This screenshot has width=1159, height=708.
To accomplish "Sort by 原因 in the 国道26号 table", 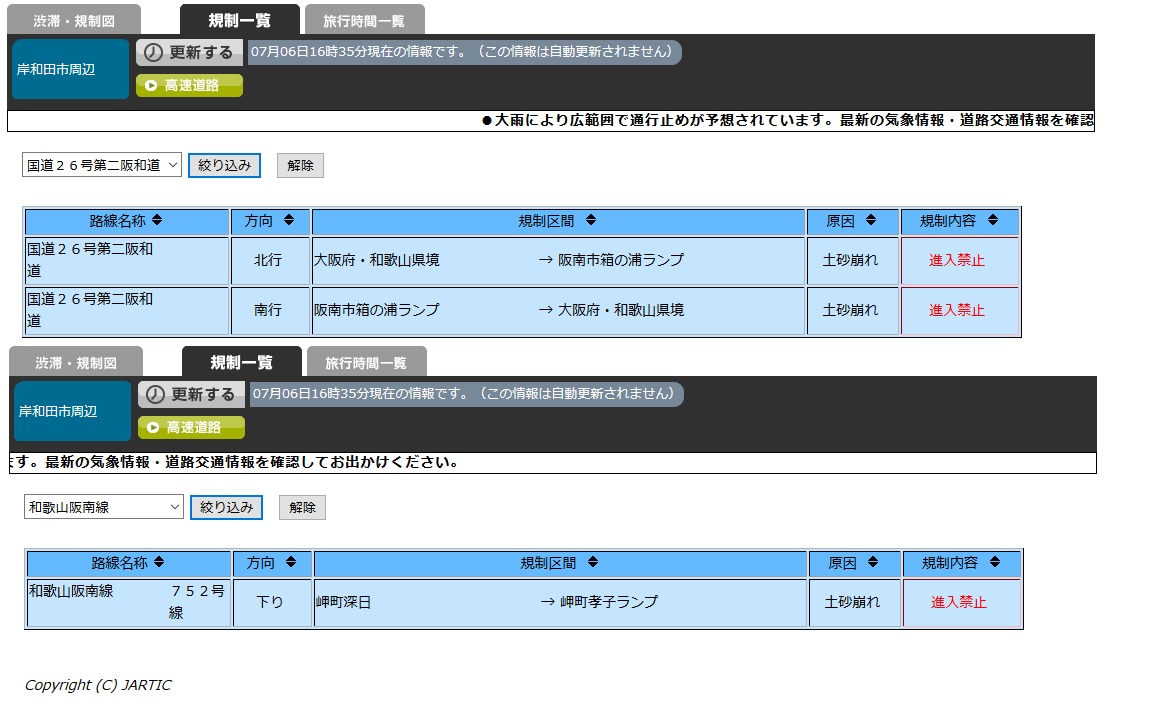I will (x=870, y=221).
